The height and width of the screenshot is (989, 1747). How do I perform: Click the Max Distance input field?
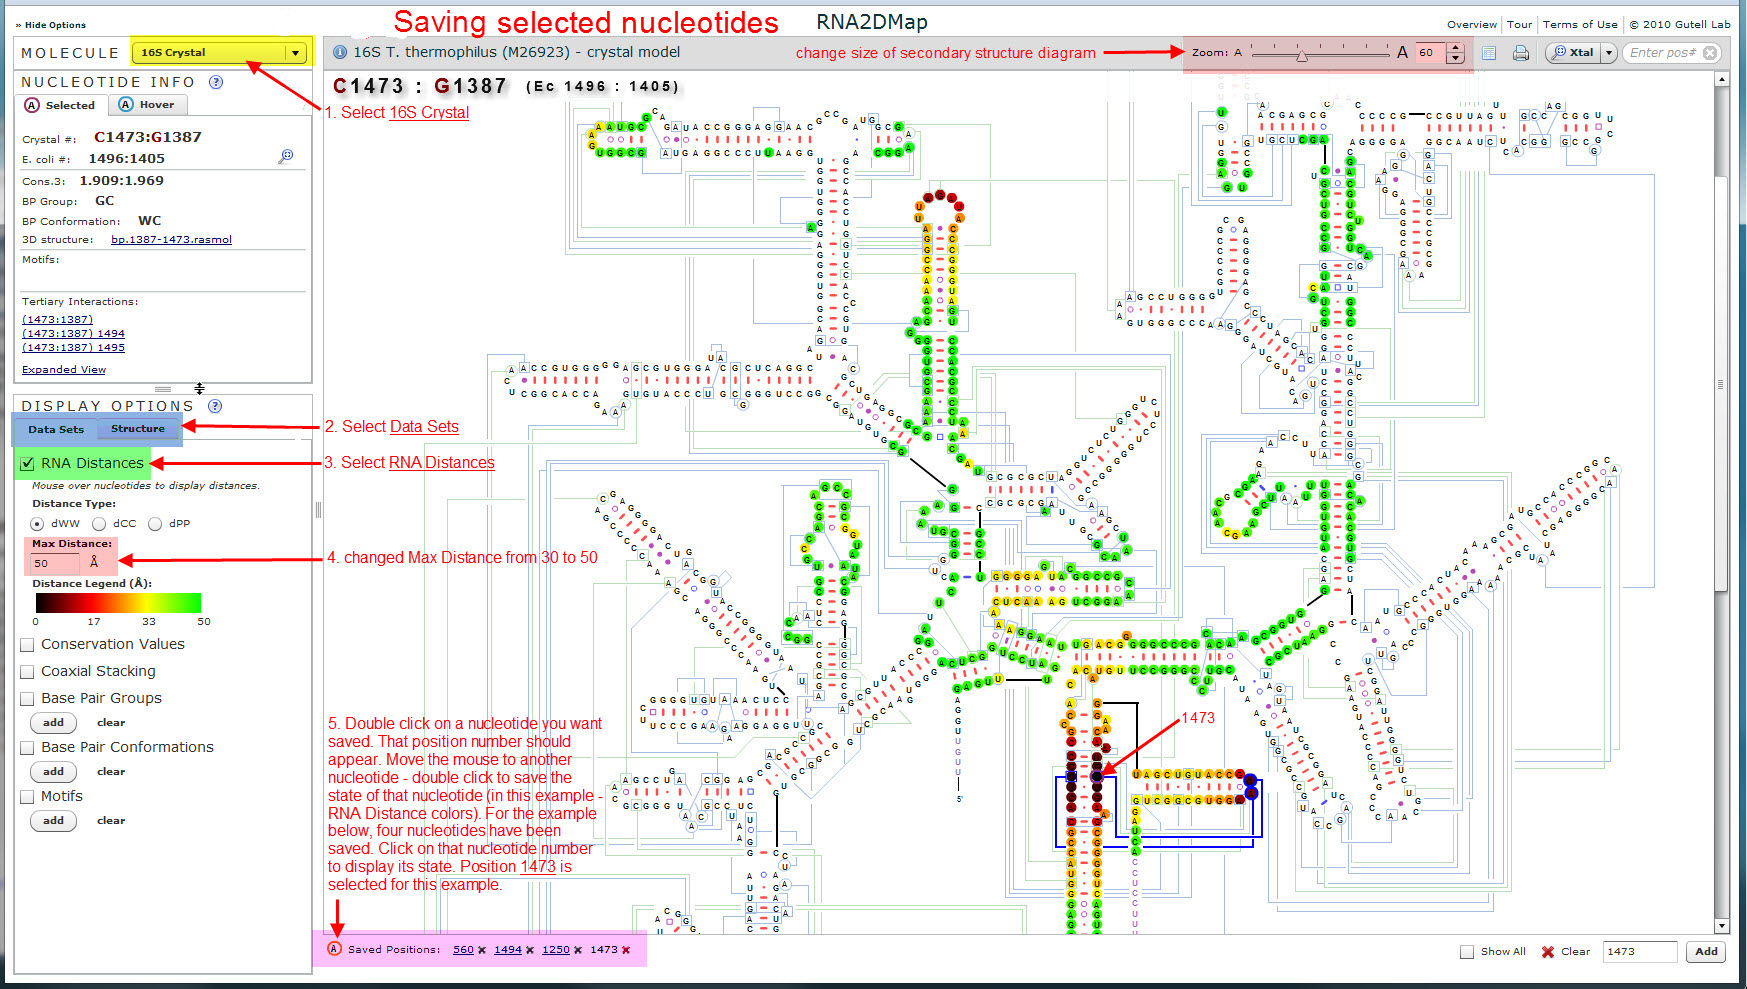54,563
